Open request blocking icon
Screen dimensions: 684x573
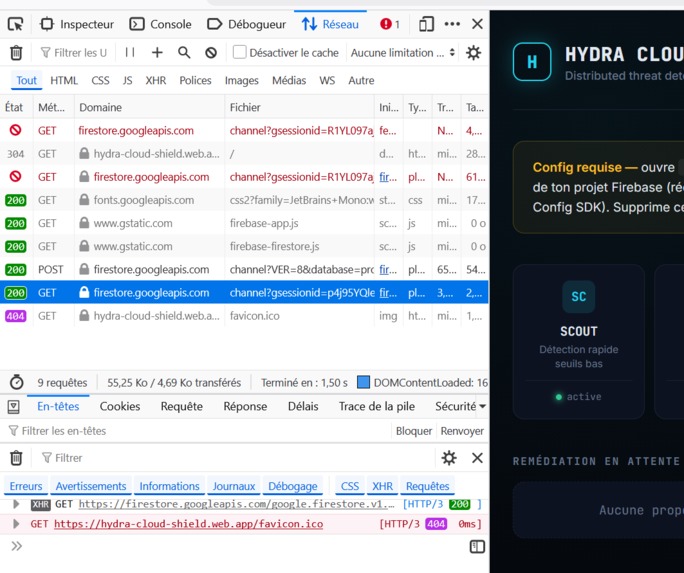tap(211, 53)
